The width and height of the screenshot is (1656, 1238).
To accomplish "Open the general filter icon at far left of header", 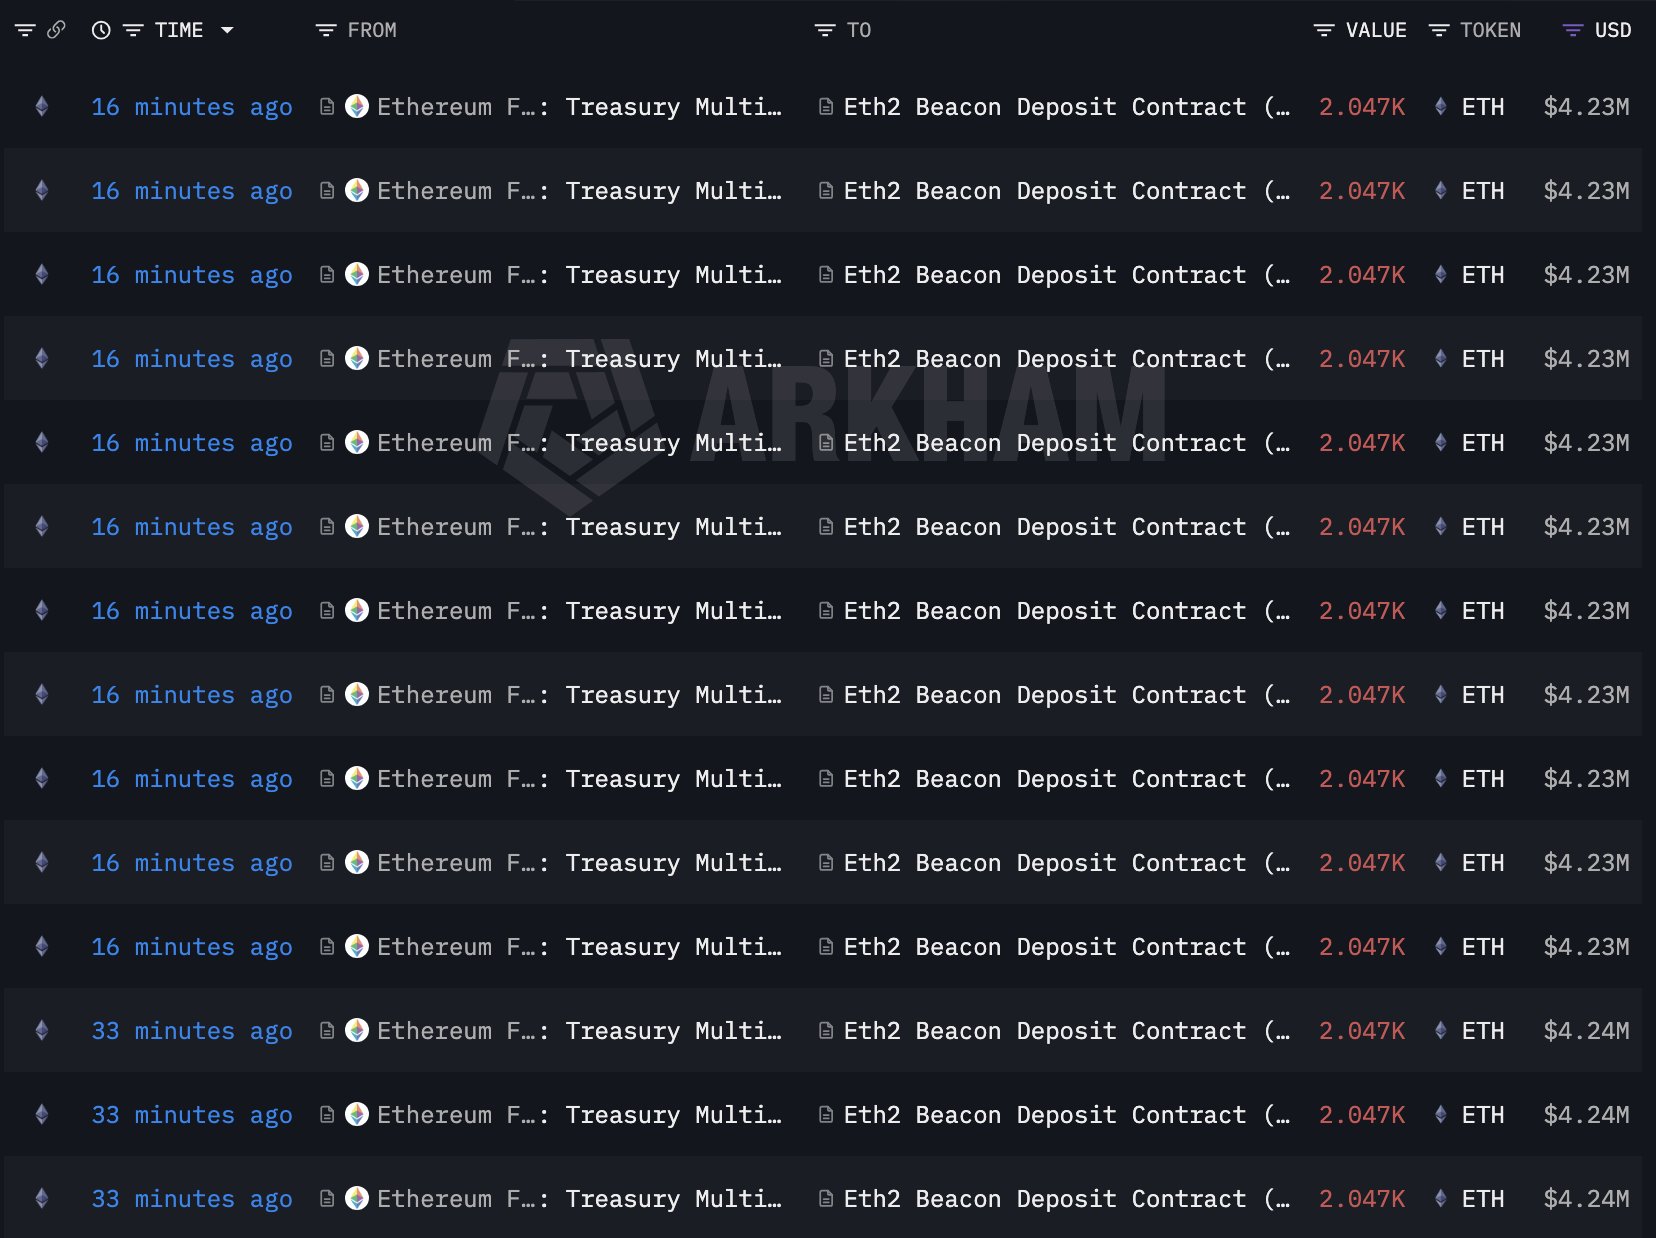I will (x=25, y=31).
